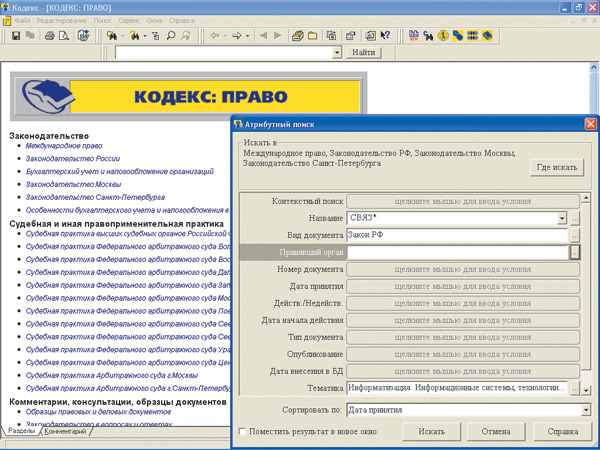Screen dimensions: 600x450
Task: Click the Номер документа condition field
Action: click(463, 269)
